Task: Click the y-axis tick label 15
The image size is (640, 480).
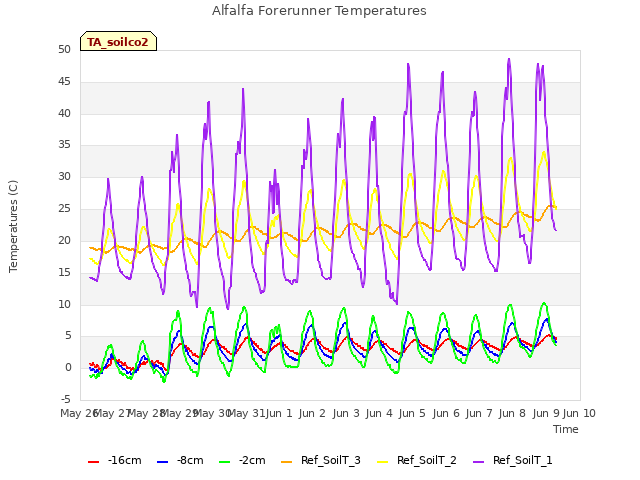Action: [x=64, y=272]
